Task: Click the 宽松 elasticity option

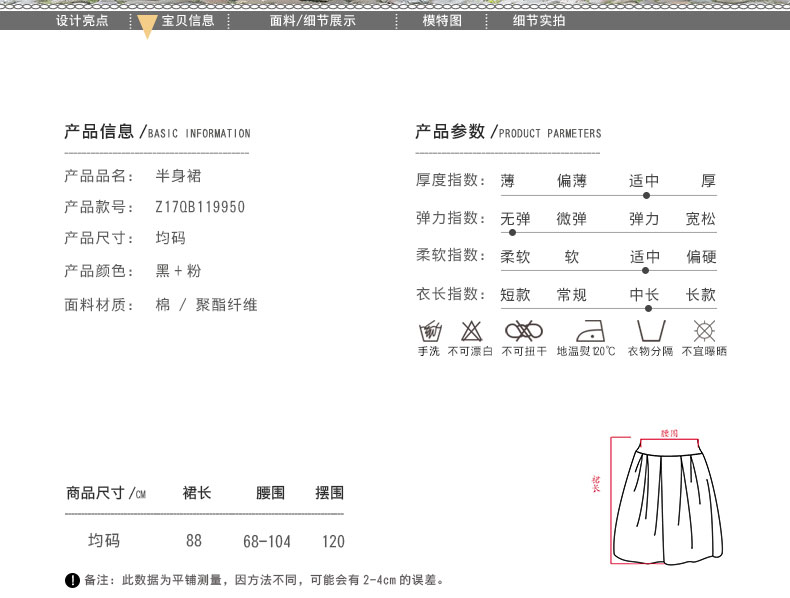Action: coord(701,219)
